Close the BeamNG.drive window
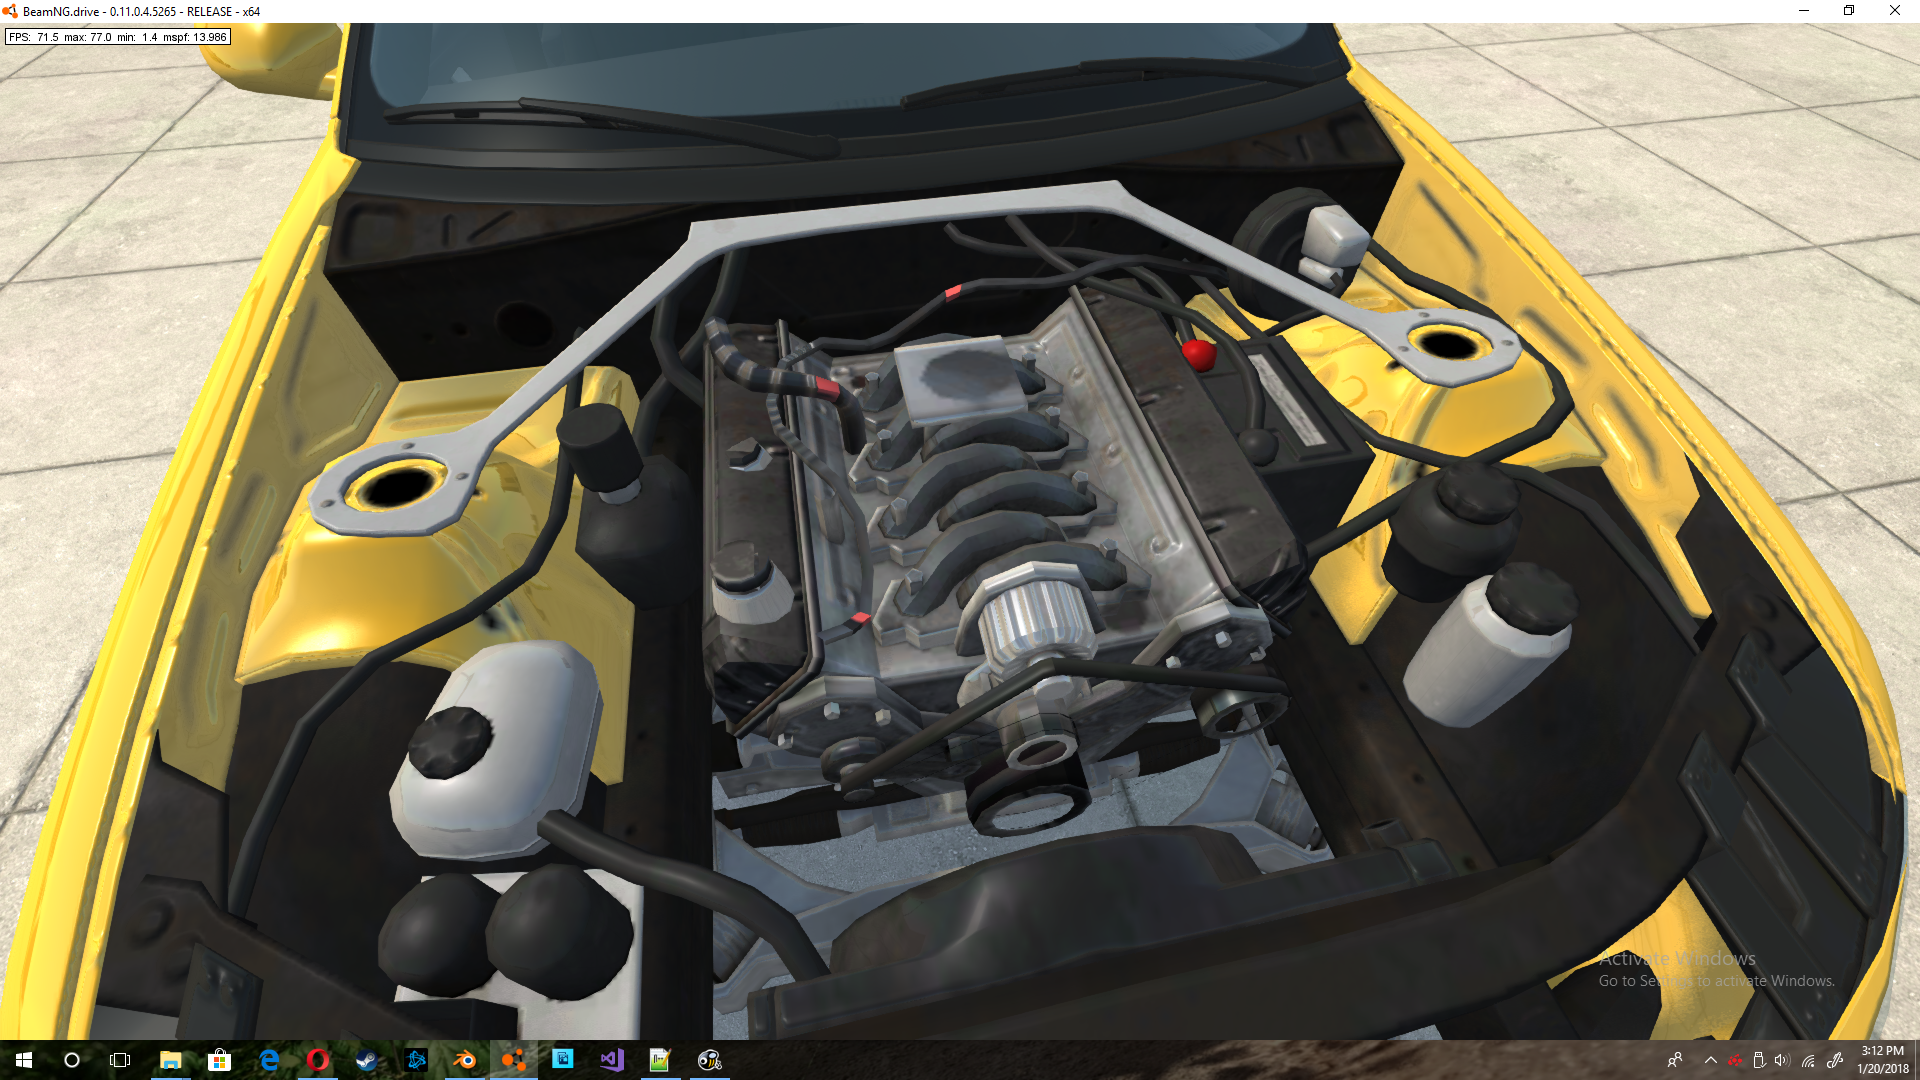Image resolution: width=1920 pixels, height=1080 pixels. tap(1895, 11)
